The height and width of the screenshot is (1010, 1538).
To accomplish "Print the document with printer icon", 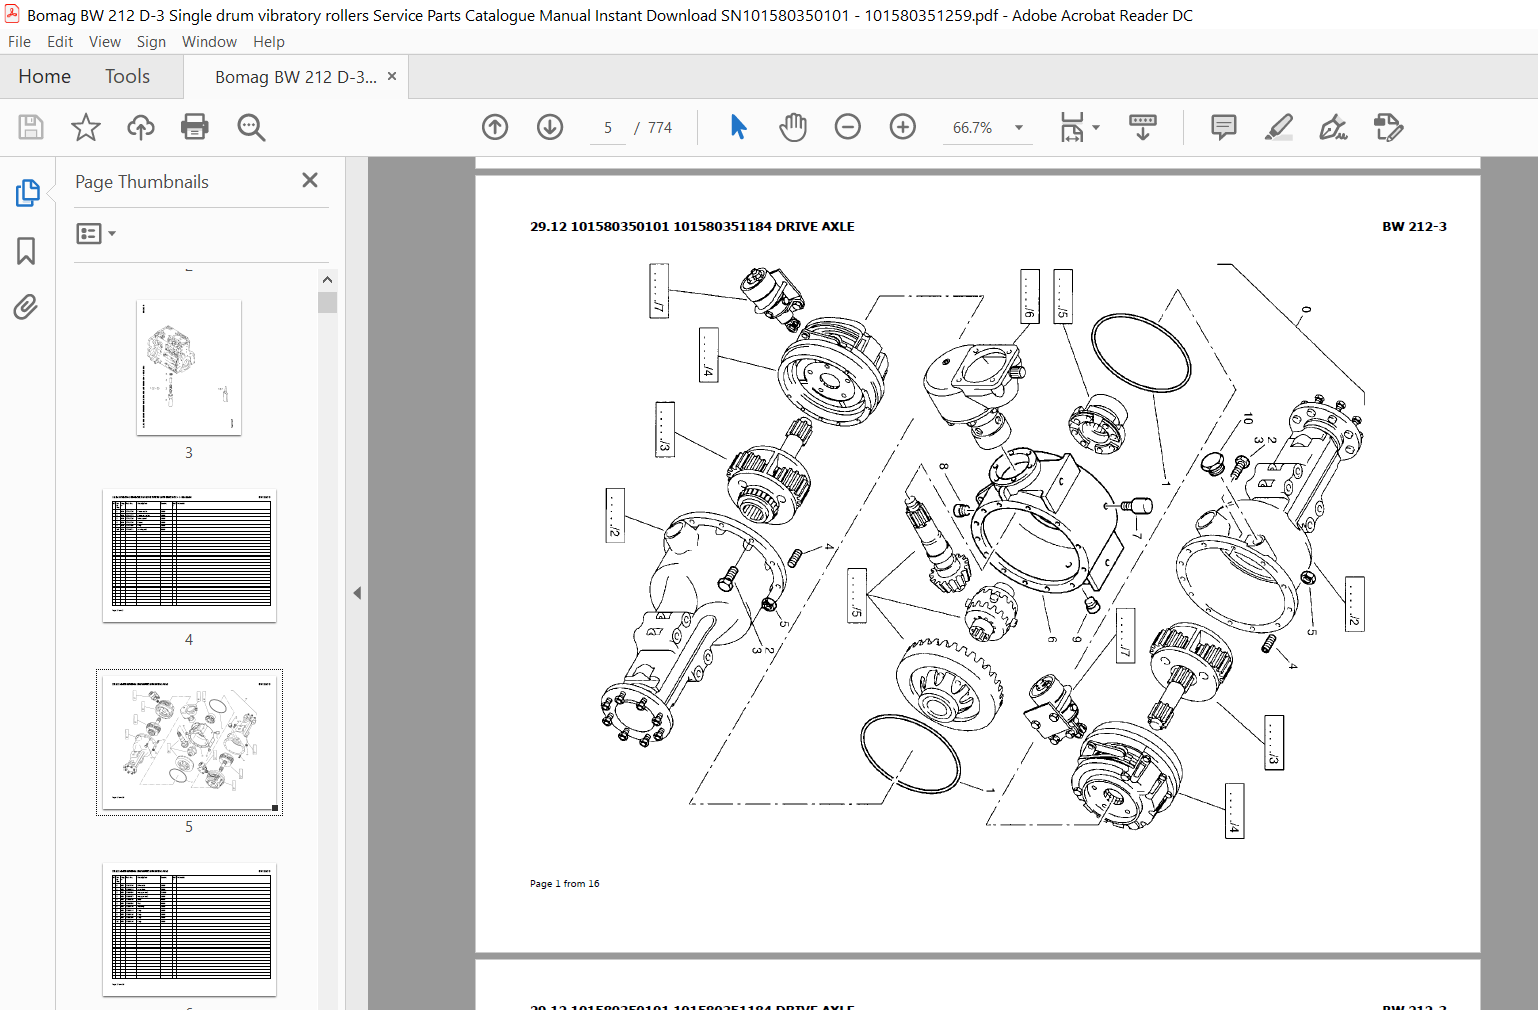I will (195, 127).
